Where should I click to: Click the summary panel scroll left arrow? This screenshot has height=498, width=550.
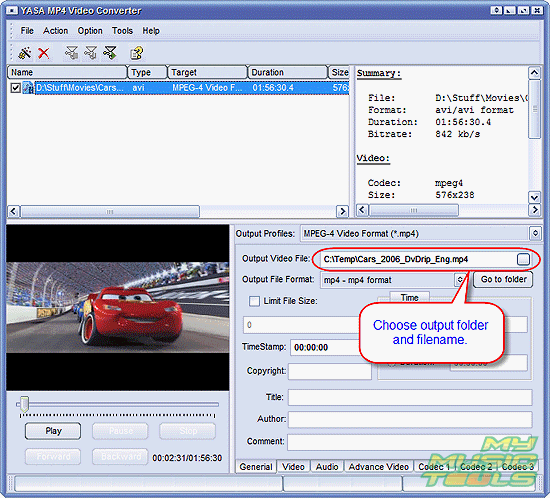coord(362,210)
